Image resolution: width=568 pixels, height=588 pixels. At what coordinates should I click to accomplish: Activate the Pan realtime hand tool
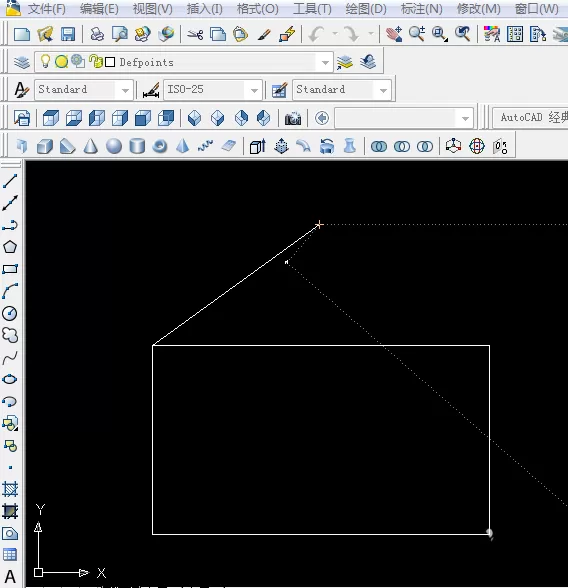tap(394, 34)
